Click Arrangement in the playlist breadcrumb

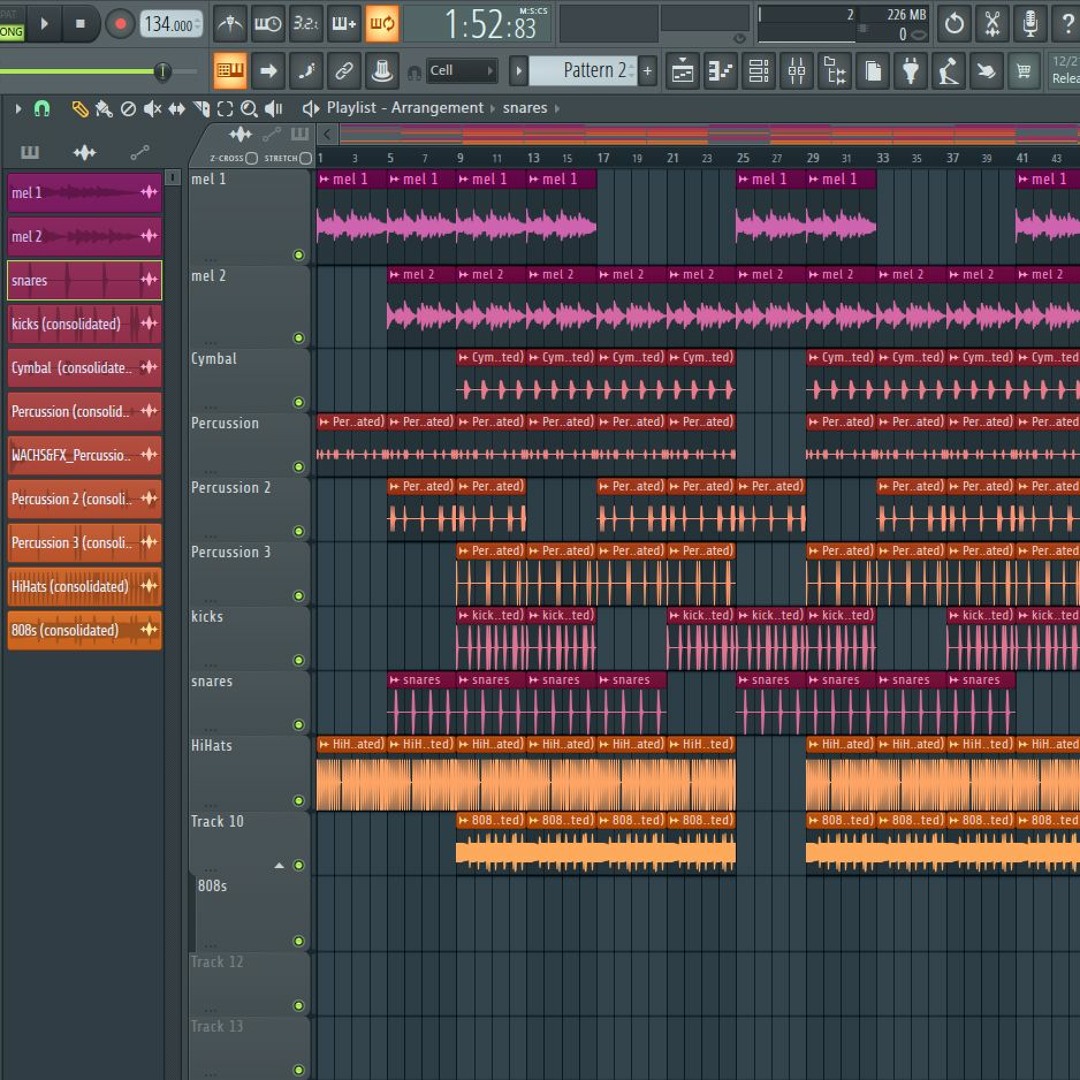(x=437, y=108)
